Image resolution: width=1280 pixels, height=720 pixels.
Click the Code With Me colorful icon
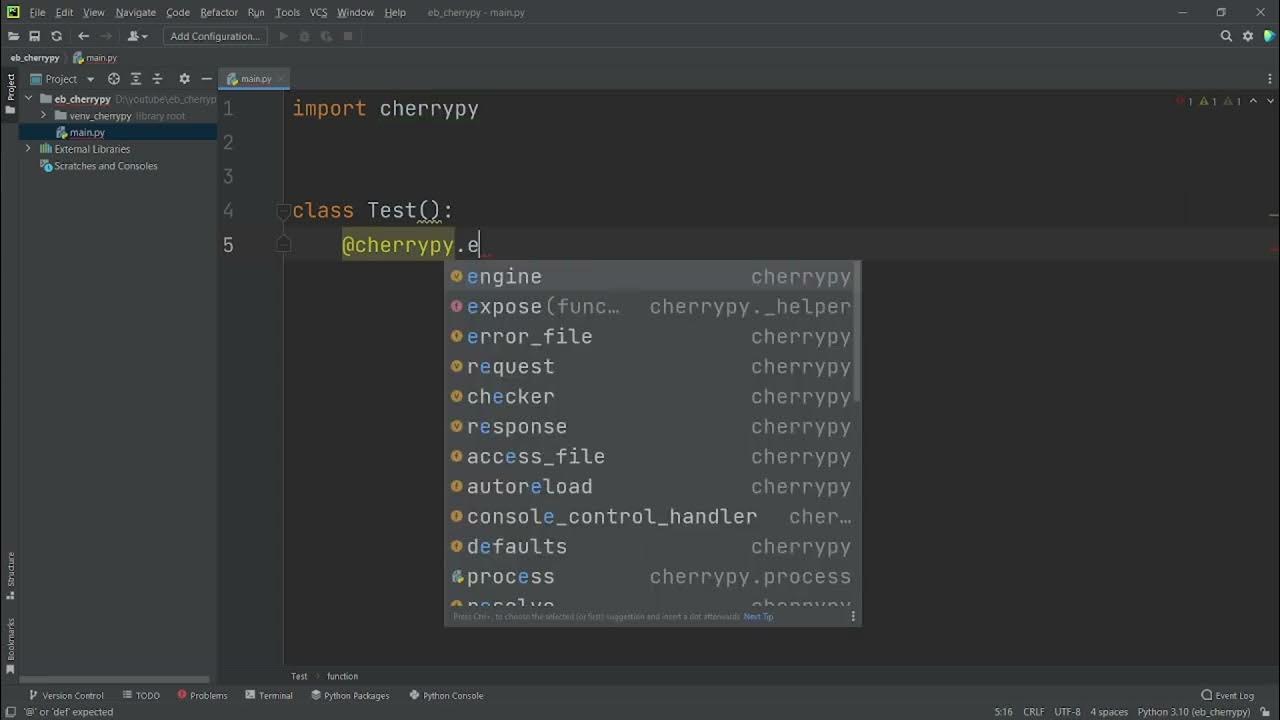1269,36
